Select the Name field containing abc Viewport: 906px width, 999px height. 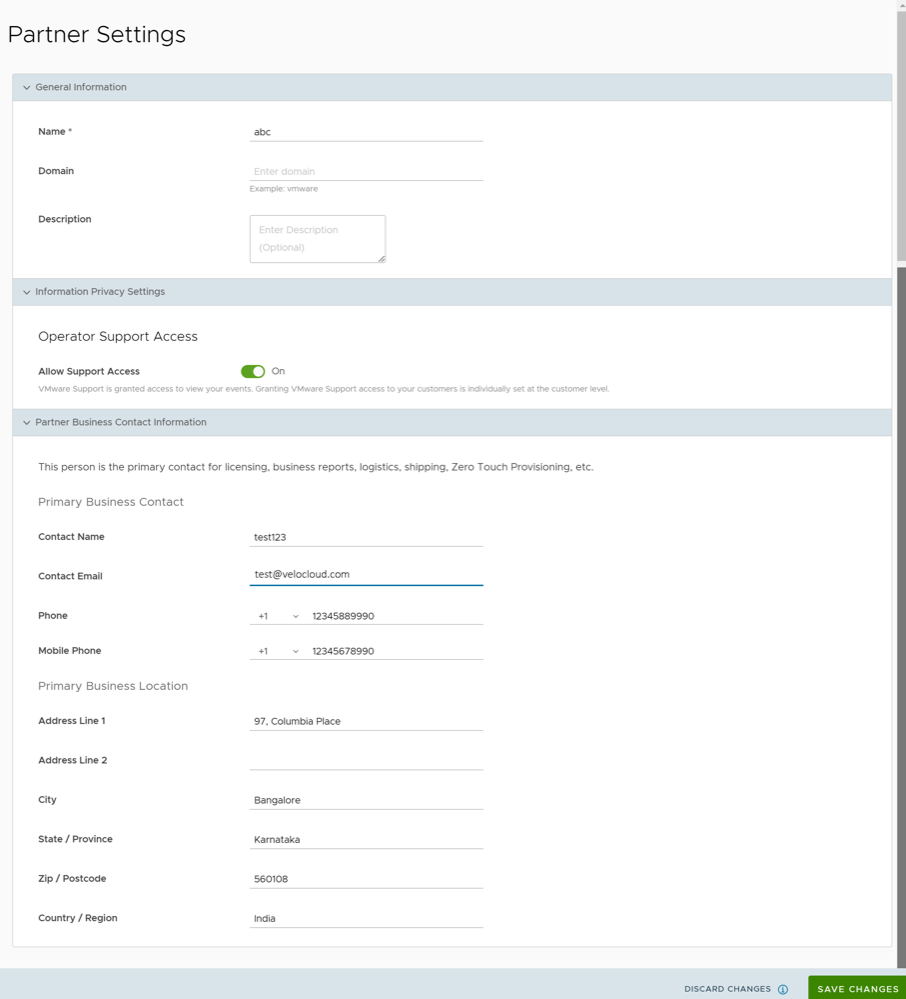coord(366,131)
